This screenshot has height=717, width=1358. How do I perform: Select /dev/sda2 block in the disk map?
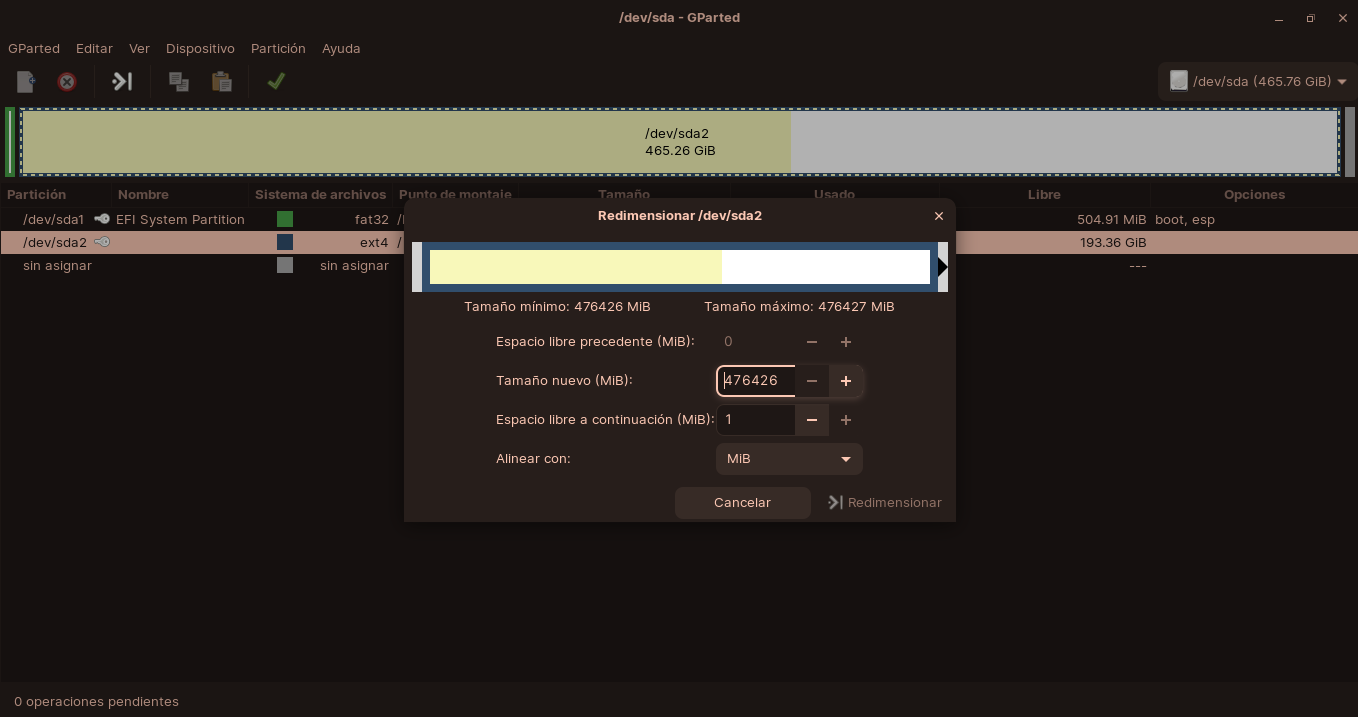click(680, 142)
